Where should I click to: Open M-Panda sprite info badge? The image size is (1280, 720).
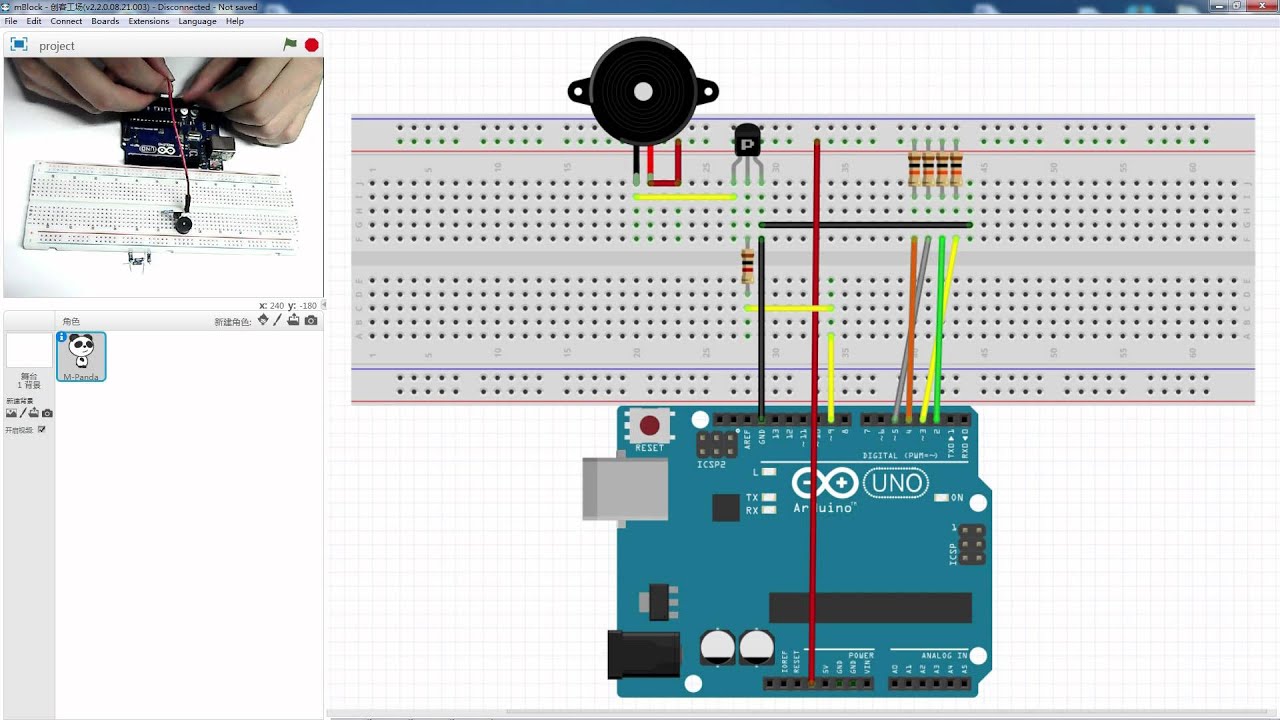click(62, 337)
